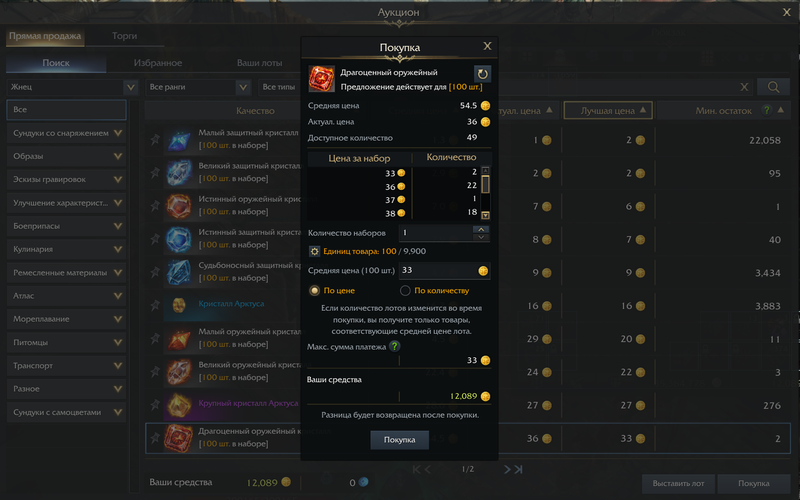Increase Количество наборов with up stepper
800x500 pixels.
481,229
